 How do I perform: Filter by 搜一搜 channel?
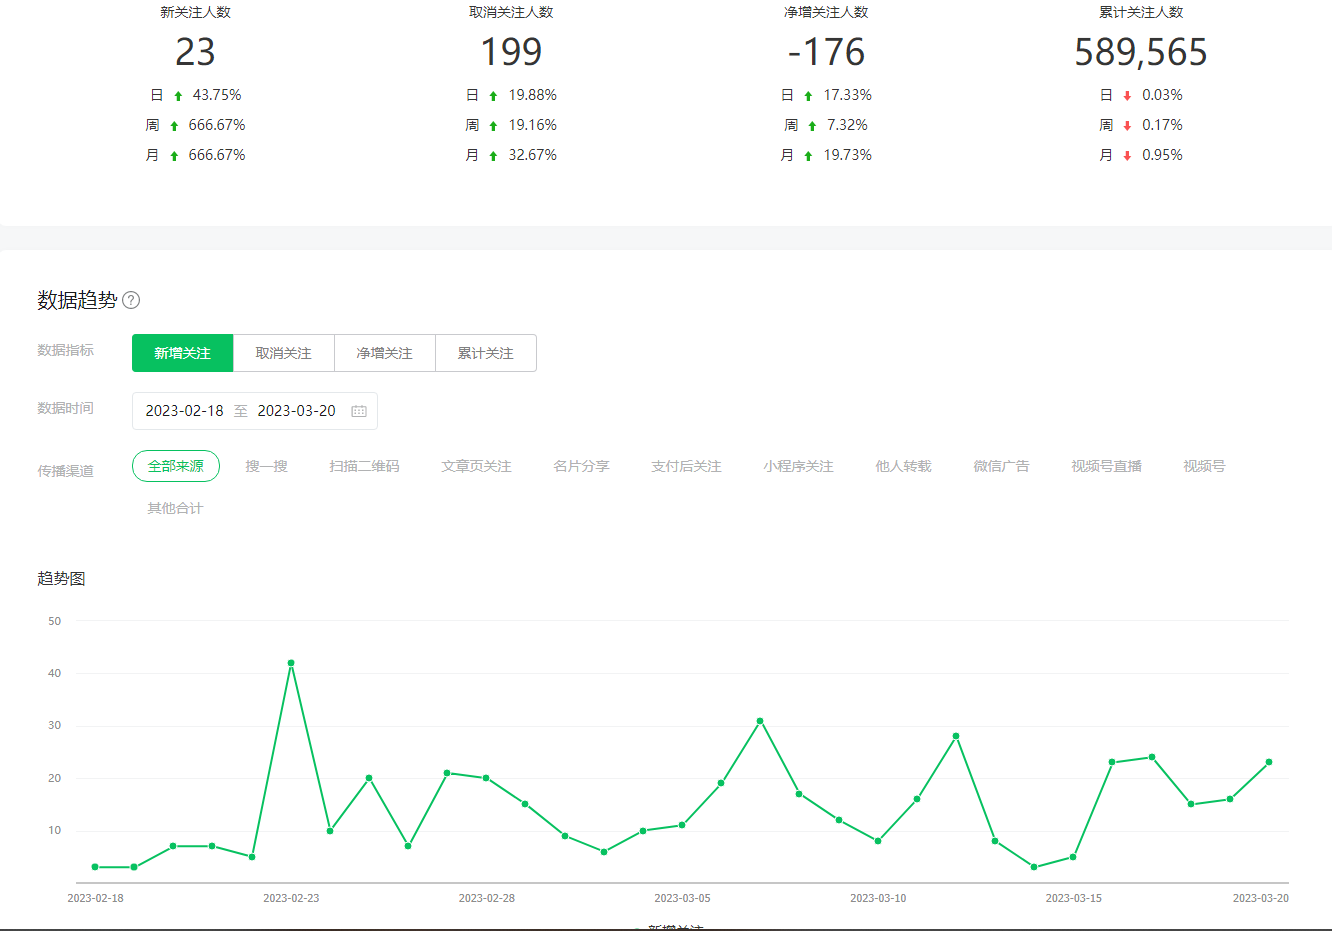266,466
